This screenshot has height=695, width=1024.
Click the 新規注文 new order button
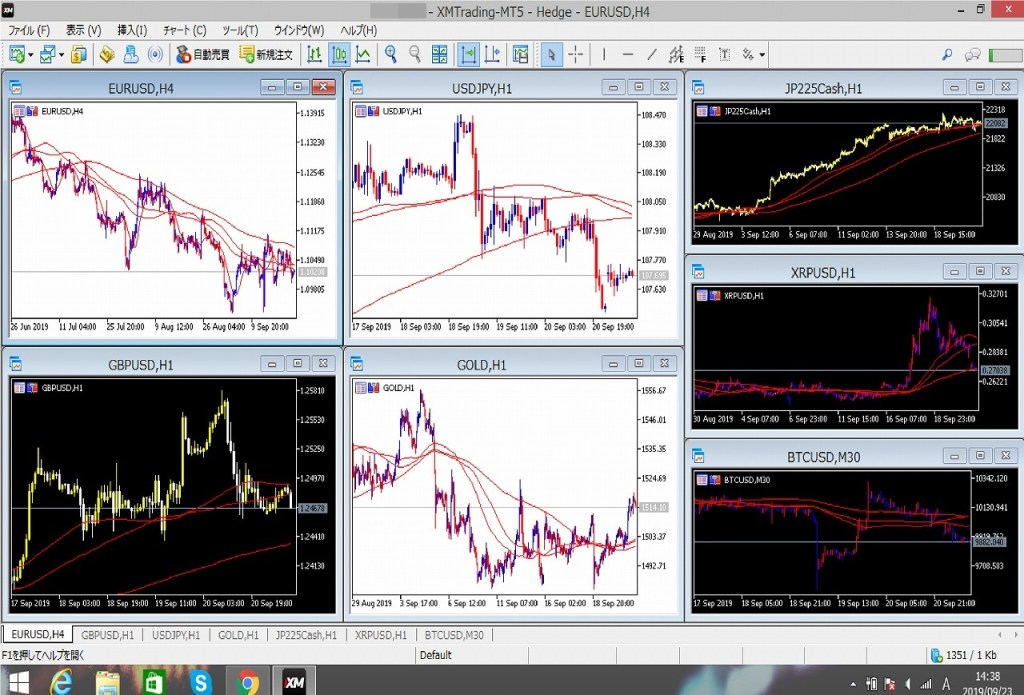click(x=266, y=54)
